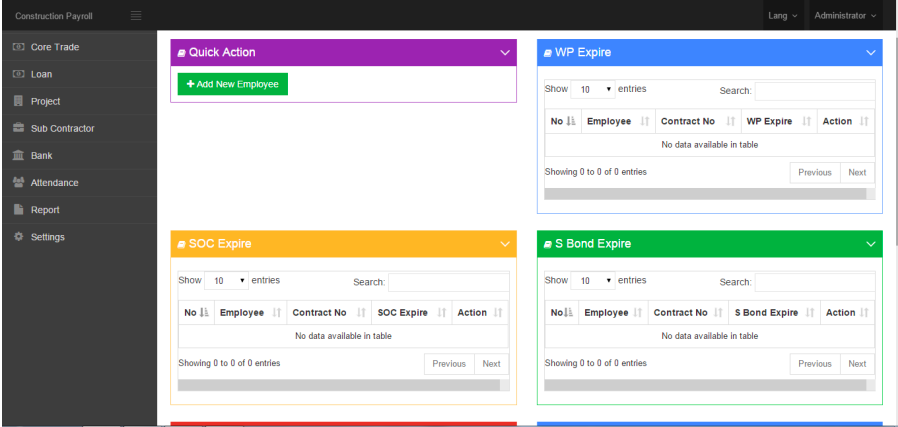This screenshot has height=427, width=898.
Task: Click the Sub Contractor briefcase icon
Action: coord(18,128)
